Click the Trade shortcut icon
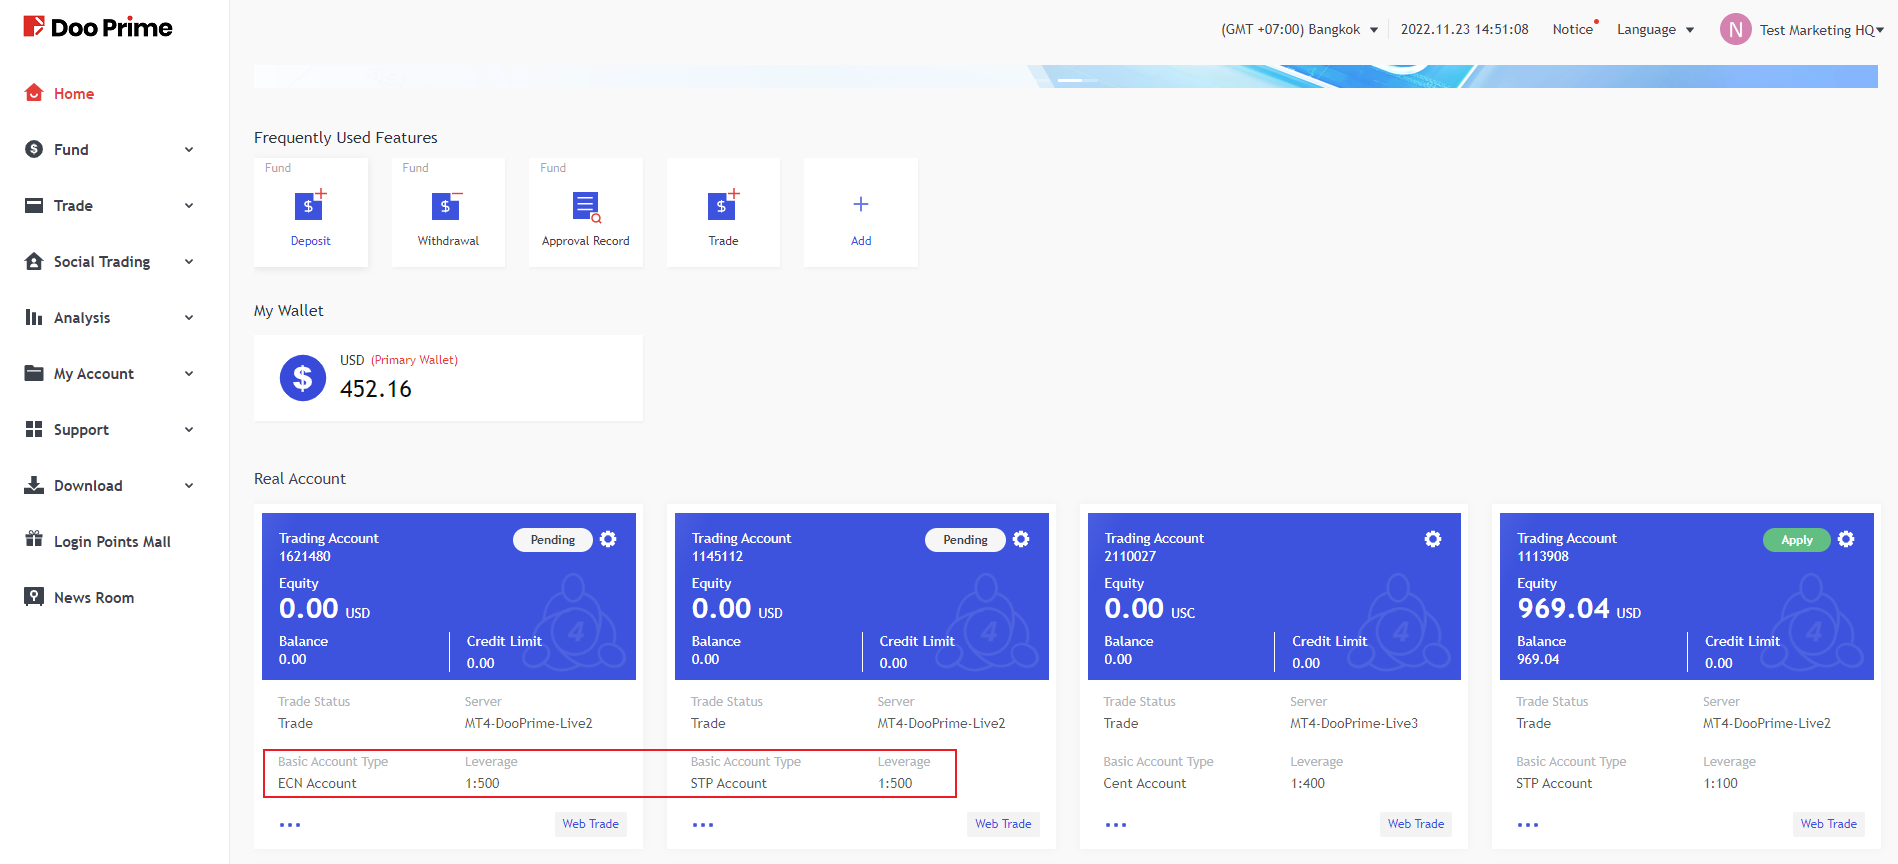This screenshot has width=1898, height=864. tap(722, 207)
